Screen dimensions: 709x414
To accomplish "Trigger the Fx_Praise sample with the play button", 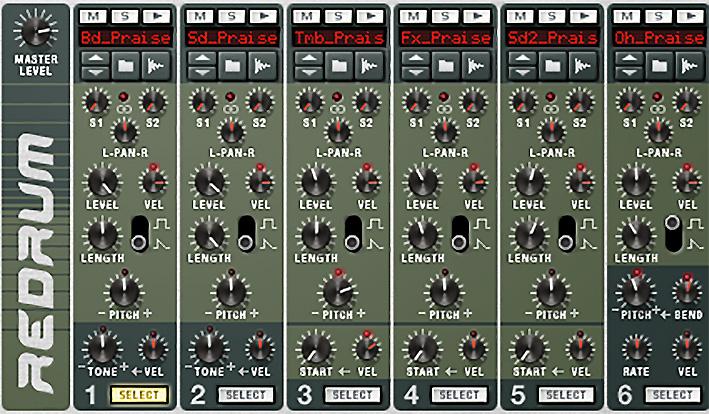I will pyautogui.click(x=477, y=16).
